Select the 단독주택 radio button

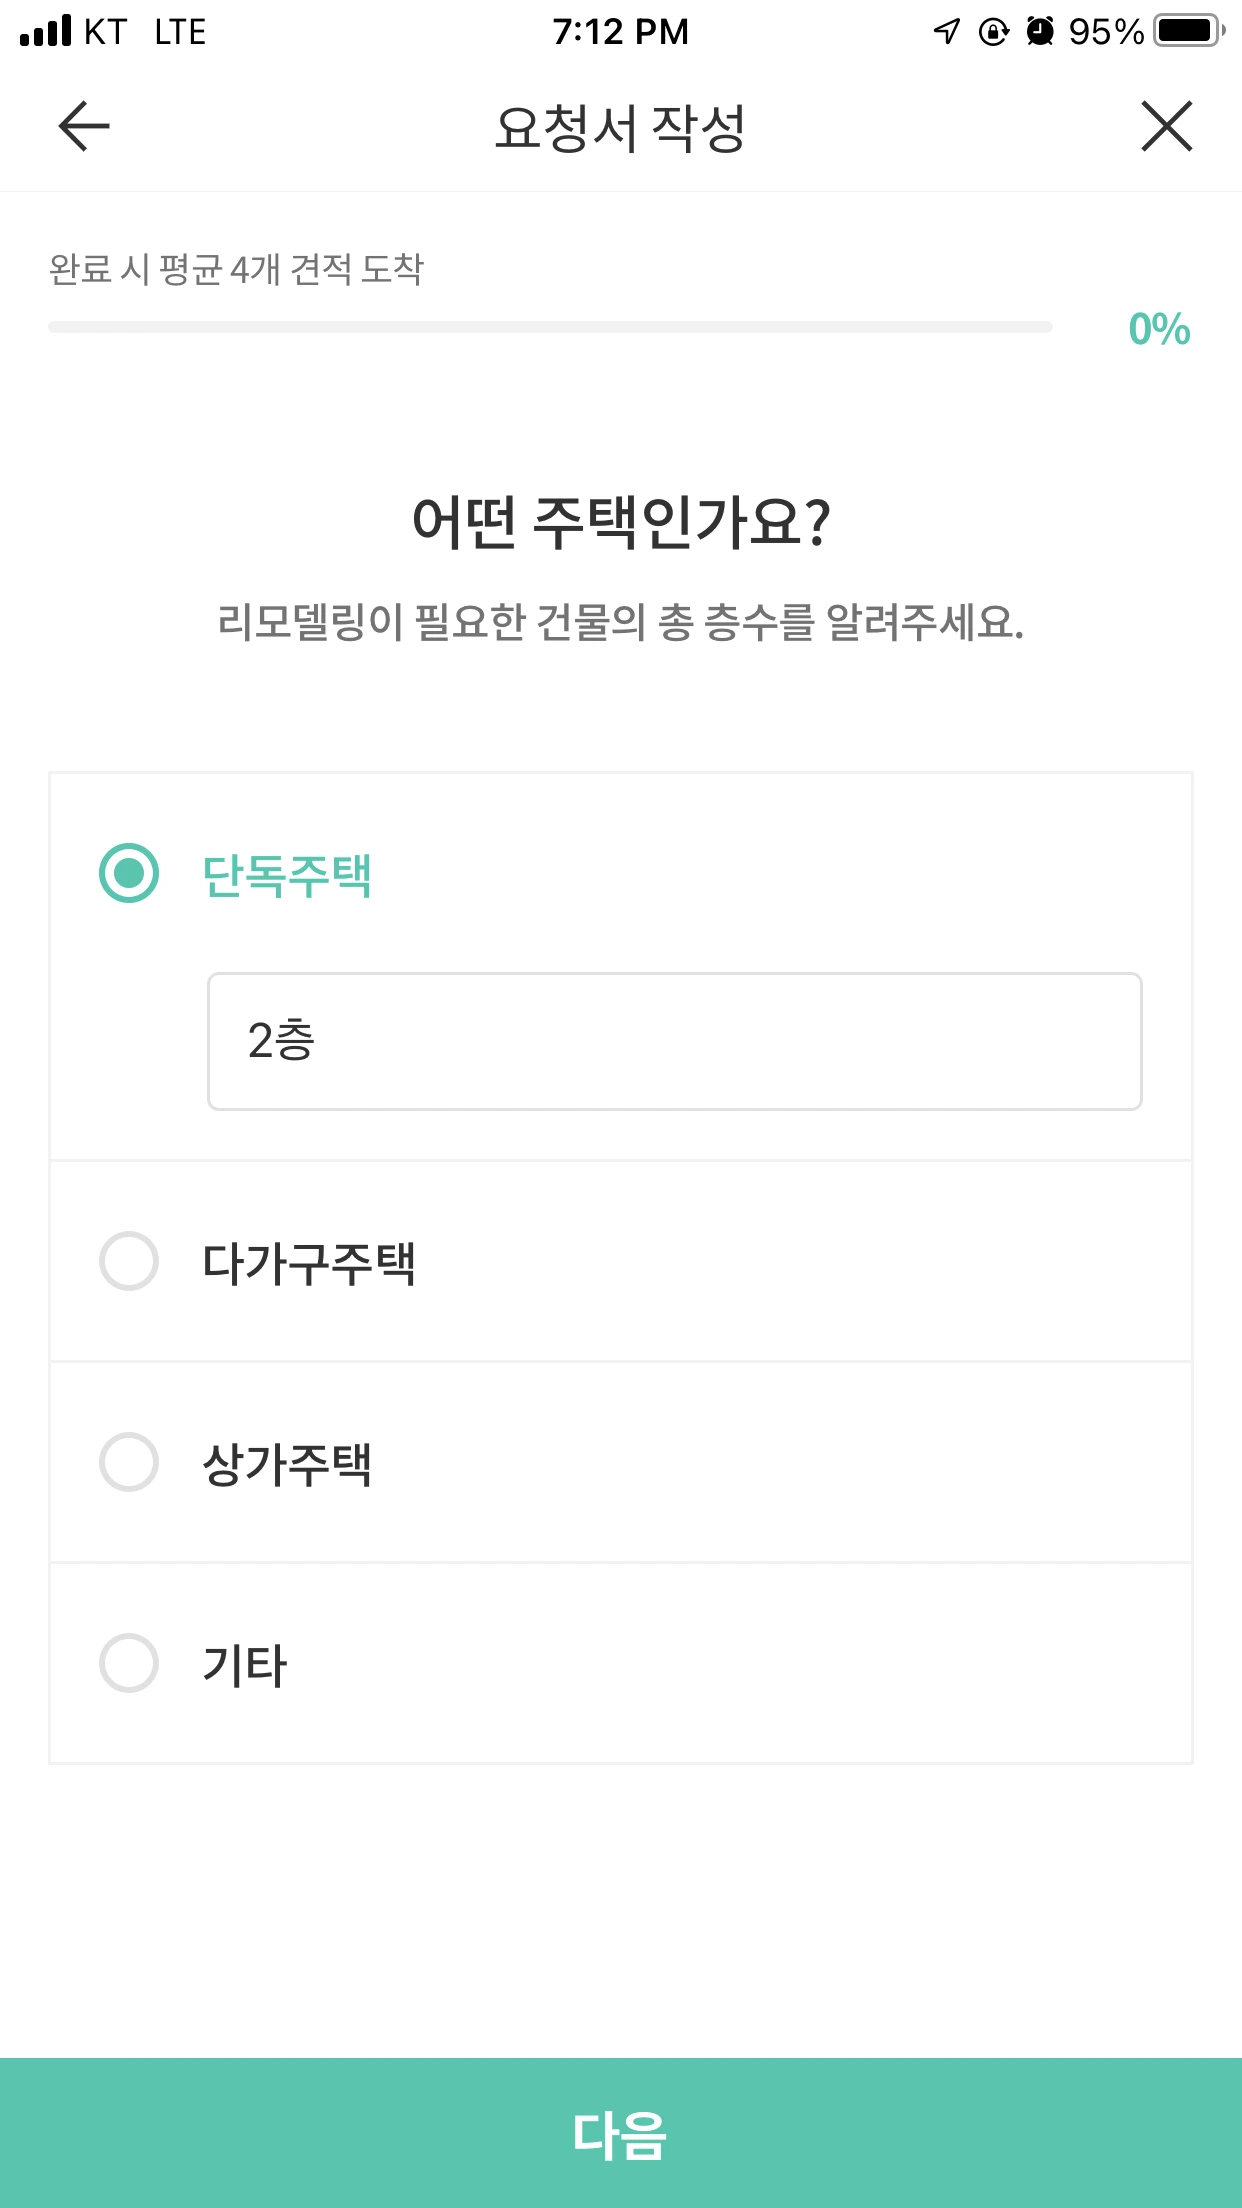coord(129,873)
